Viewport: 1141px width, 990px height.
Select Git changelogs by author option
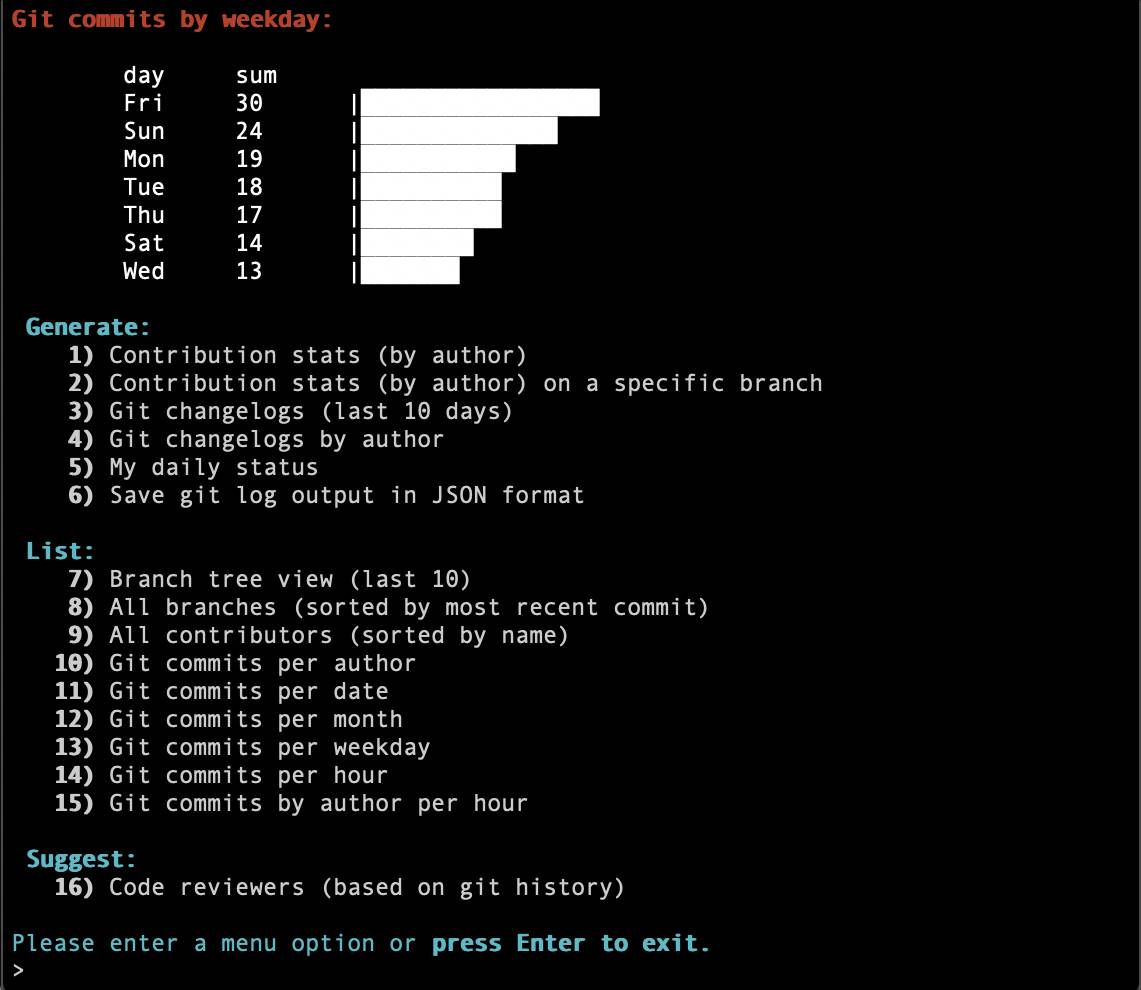pyautogui.click(x=276, y=439)
